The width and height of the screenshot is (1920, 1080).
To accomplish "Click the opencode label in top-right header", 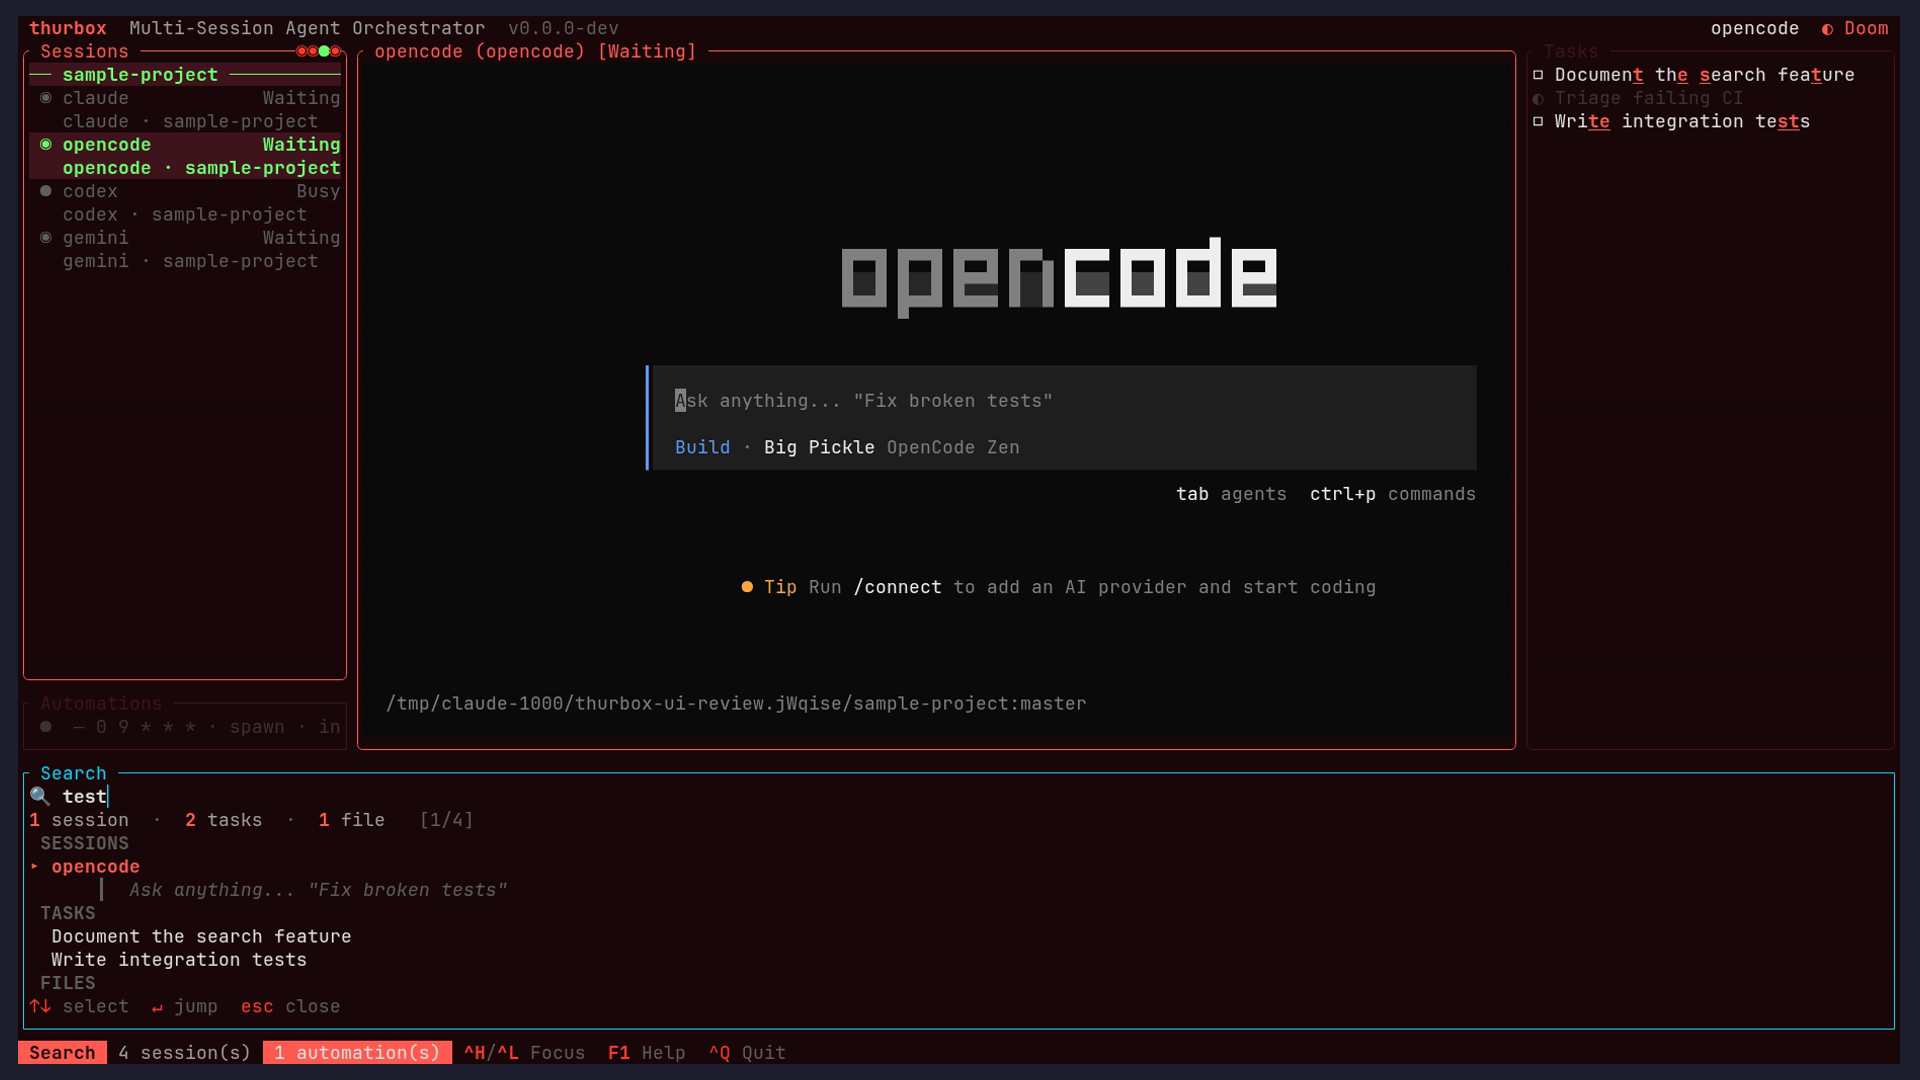I will pyautogui.click(x=1755, y=29).
